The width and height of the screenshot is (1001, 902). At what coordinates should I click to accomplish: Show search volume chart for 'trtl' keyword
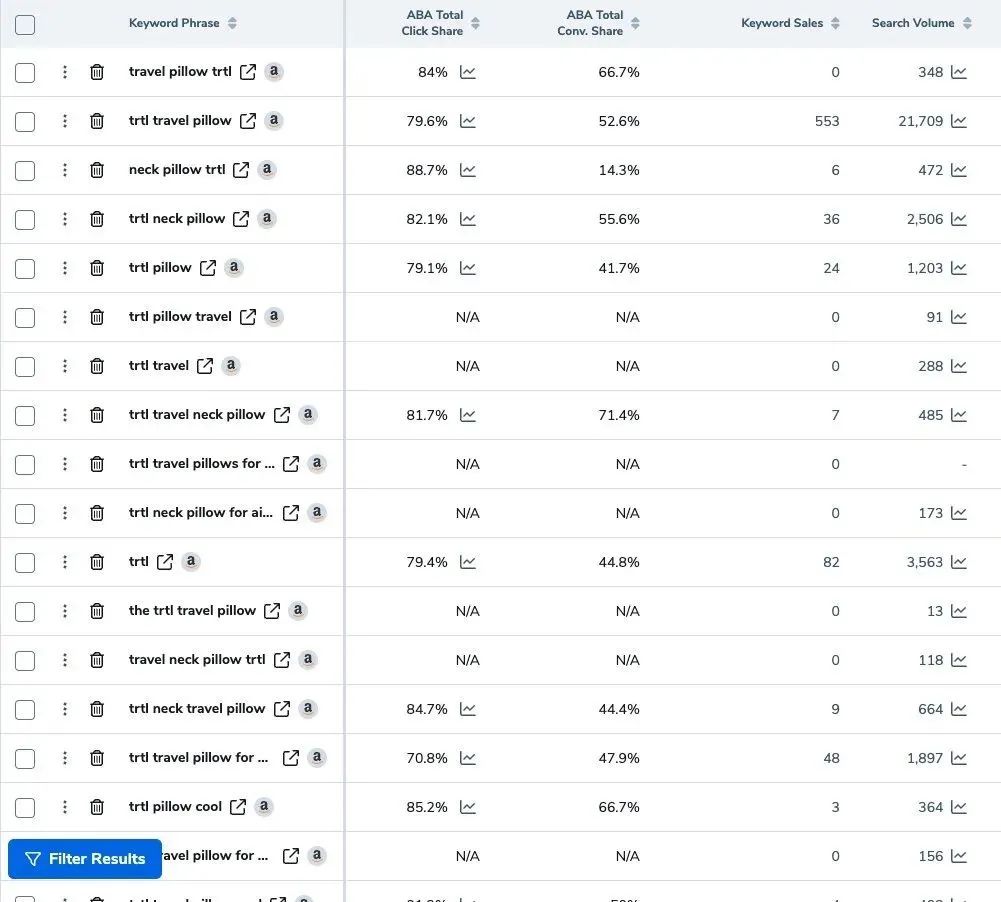(959, 562)
